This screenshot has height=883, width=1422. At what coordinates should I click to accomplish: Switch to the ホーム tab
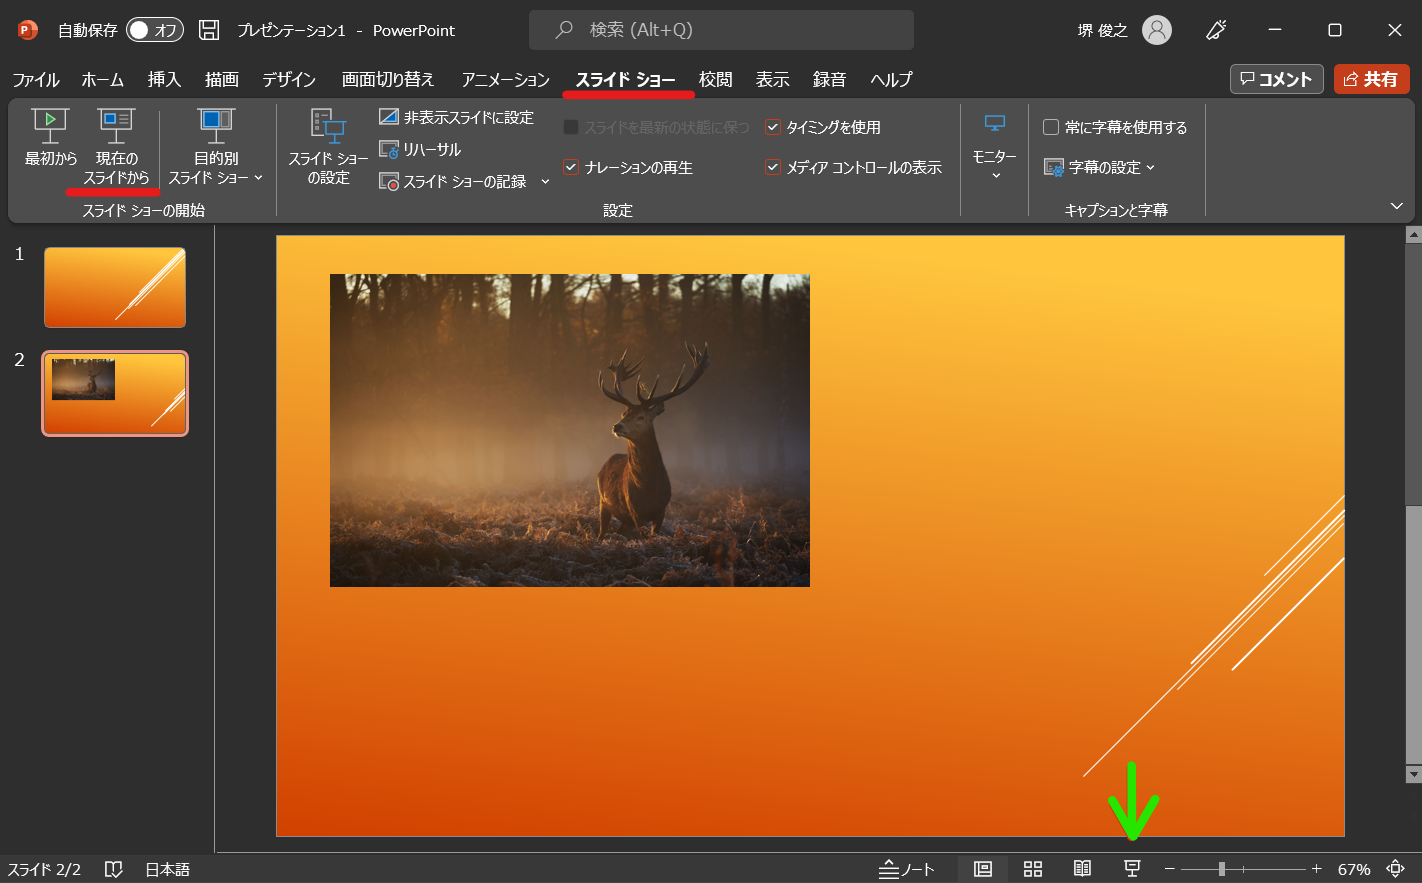click(x=103, y=79)
